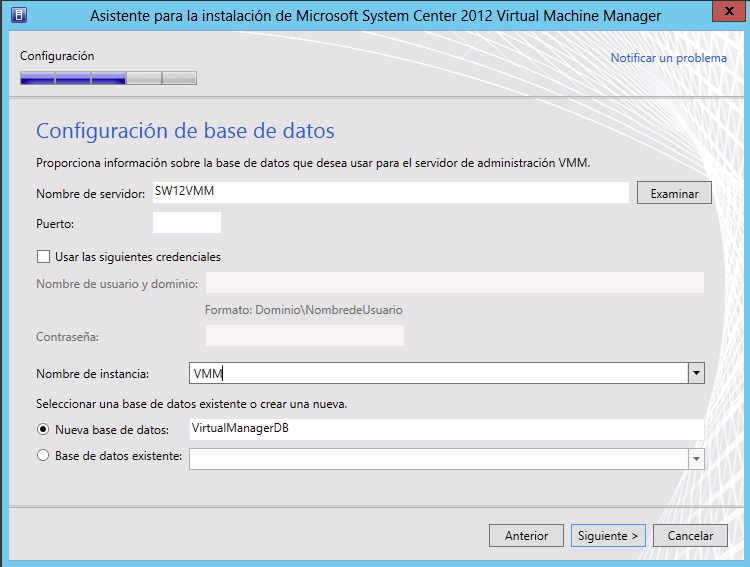
Task: Select the Nueva base de datos radio
Action: [x=43, y=429]
